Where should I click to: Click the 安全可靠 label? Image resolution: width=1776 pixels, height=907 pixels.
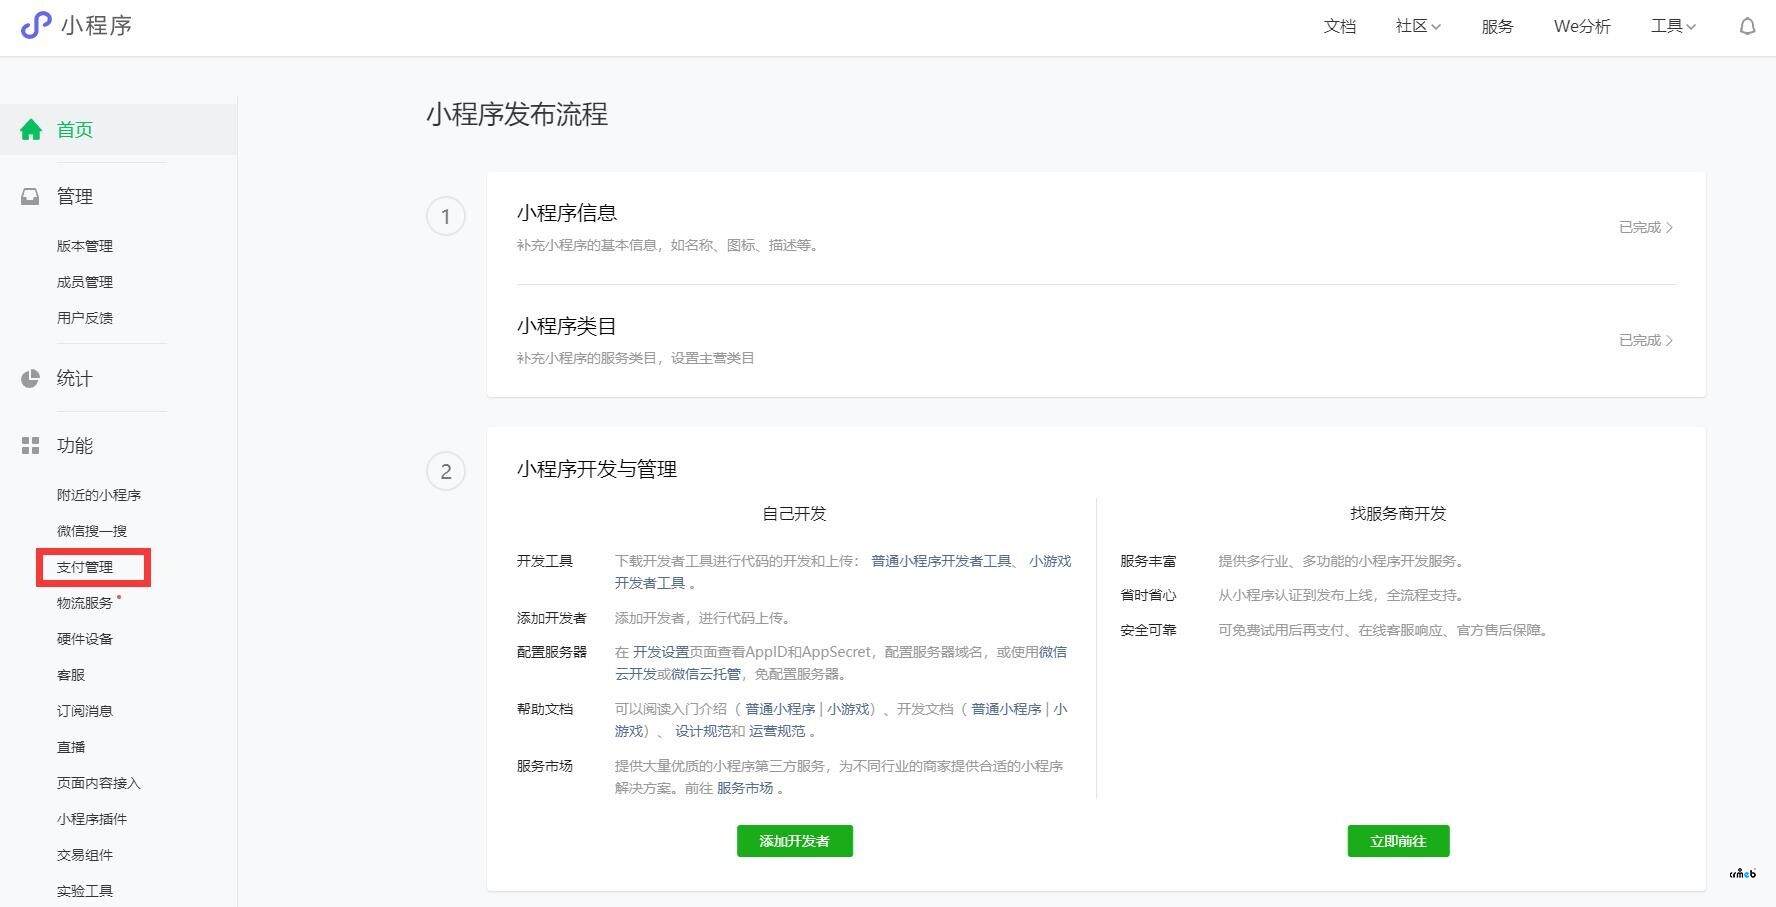point(1148,630)
